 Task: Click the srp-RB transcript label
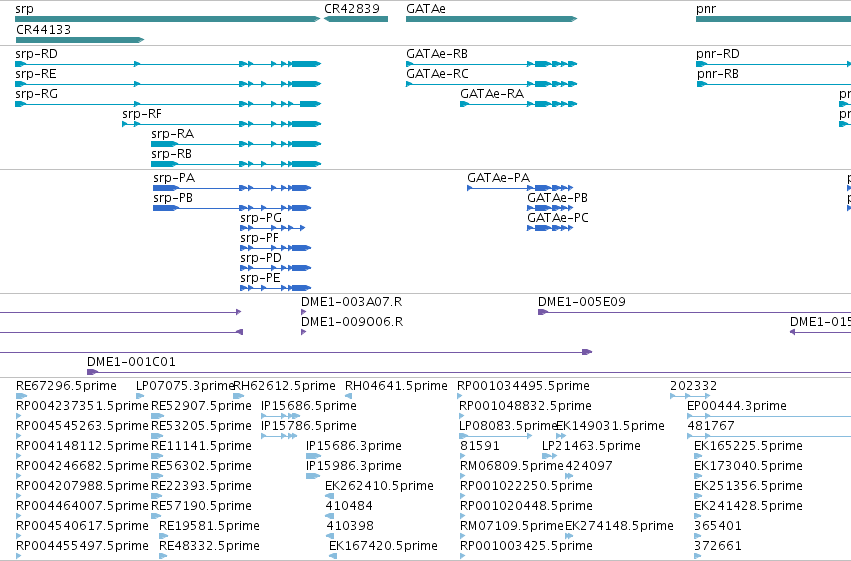pos(172,154)
